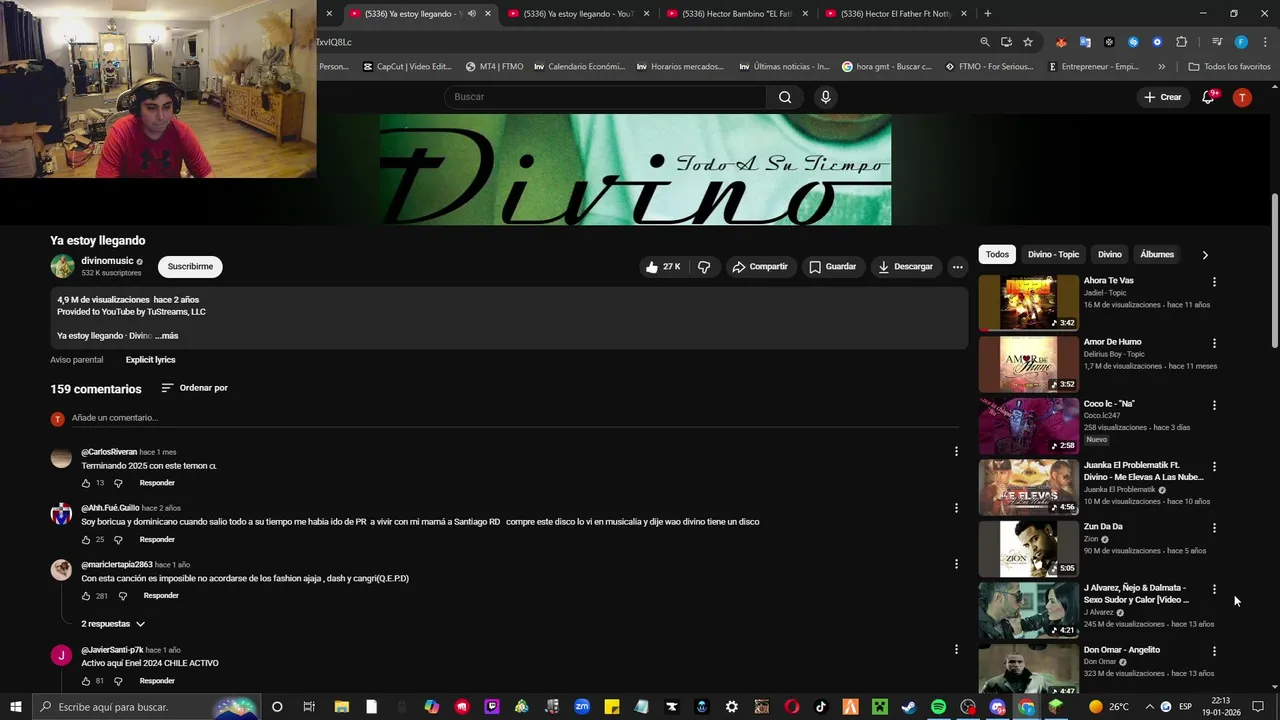Show hidden bookmarks with double-chevron

[1161, 67]
